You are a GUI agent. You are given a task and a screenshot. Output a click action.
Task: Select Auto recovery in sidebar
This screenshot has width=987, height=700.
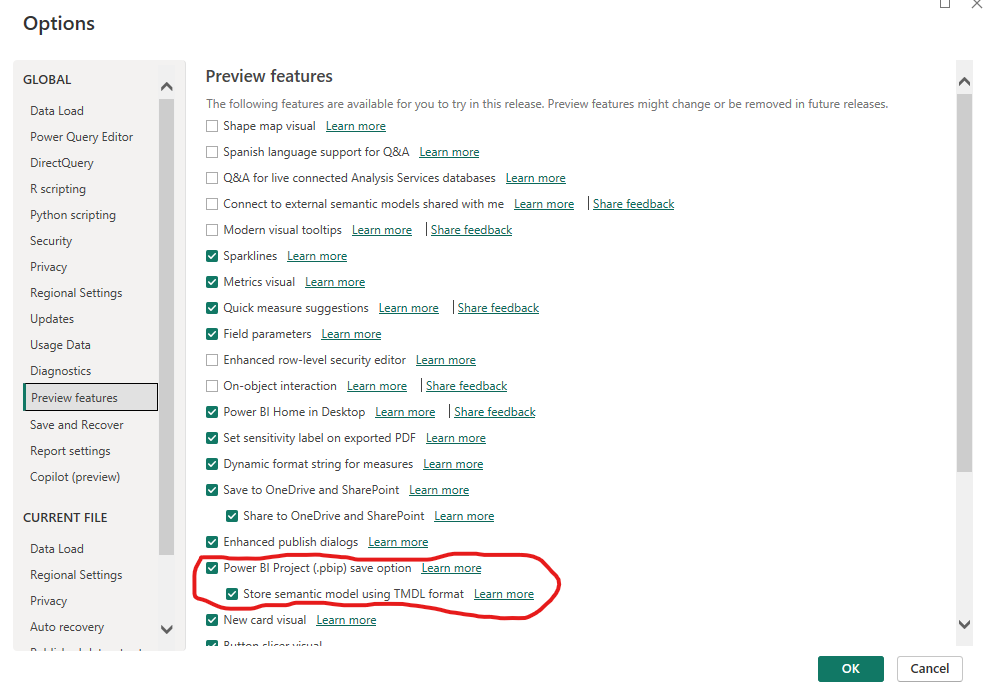pos(67,627)
